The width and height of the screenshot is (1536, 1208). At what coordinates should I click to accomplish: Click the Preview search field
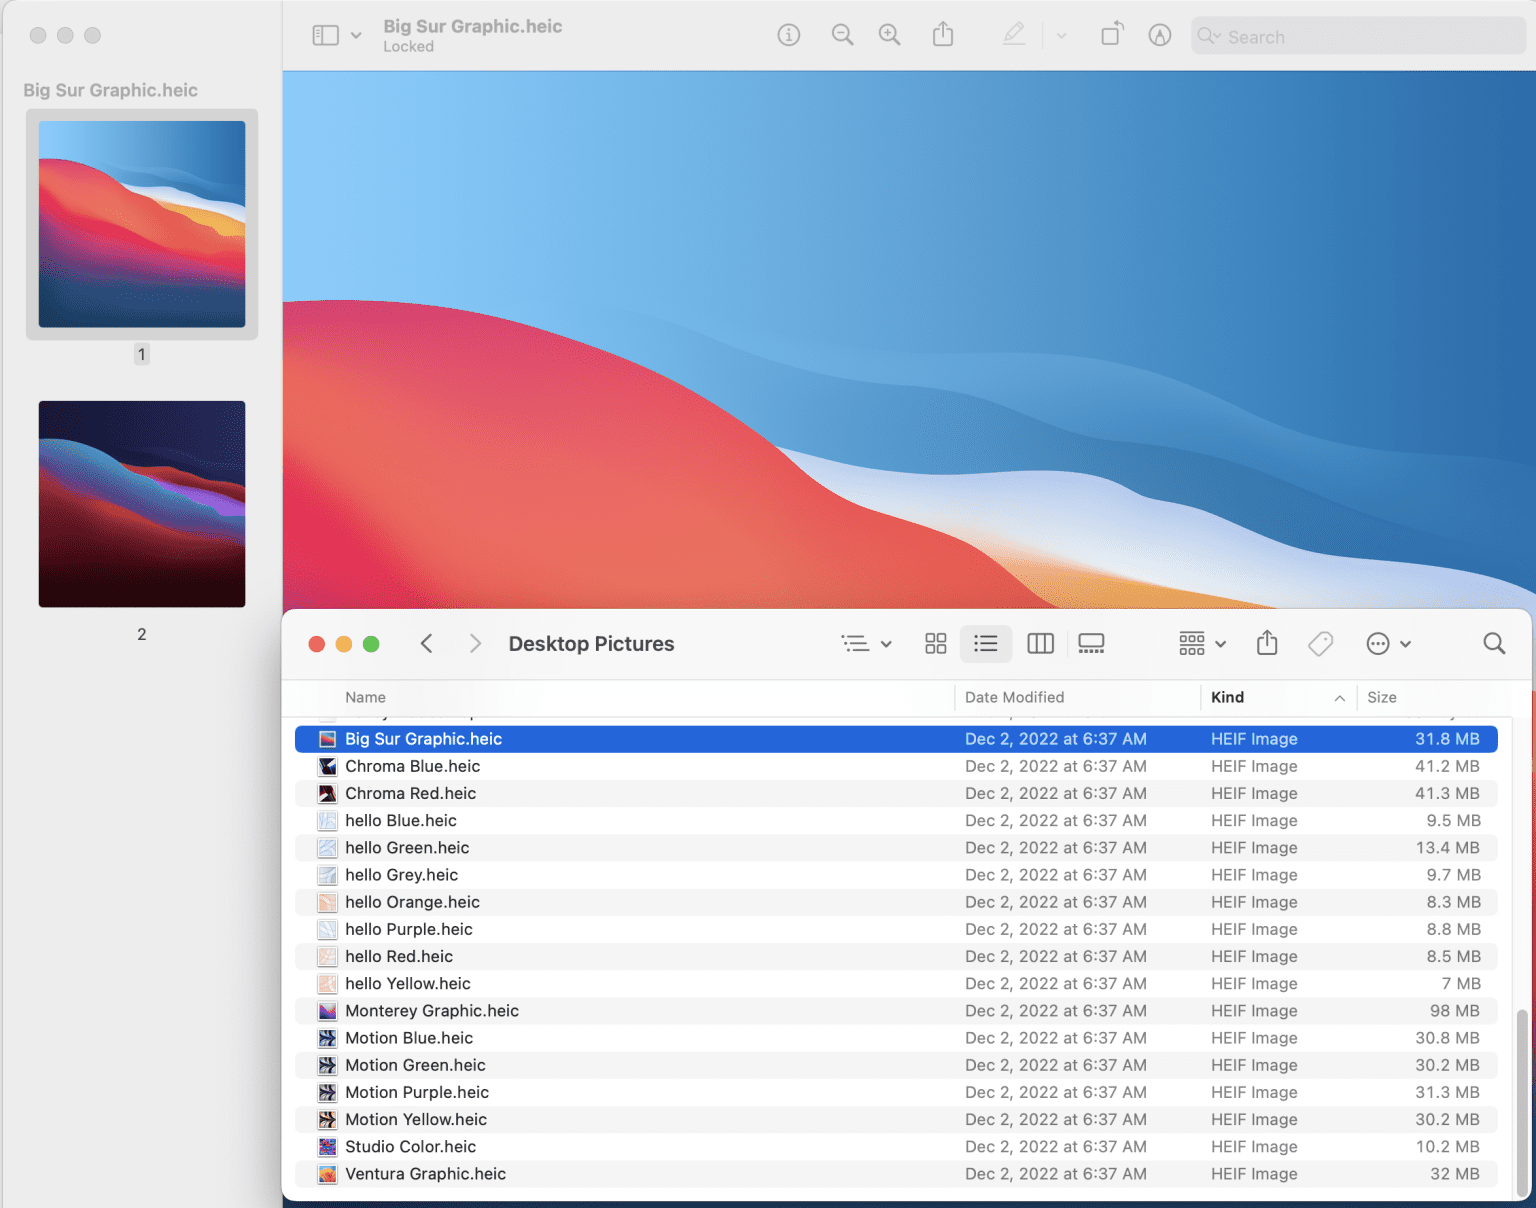pyautogui.click(x=1356, y=36)
